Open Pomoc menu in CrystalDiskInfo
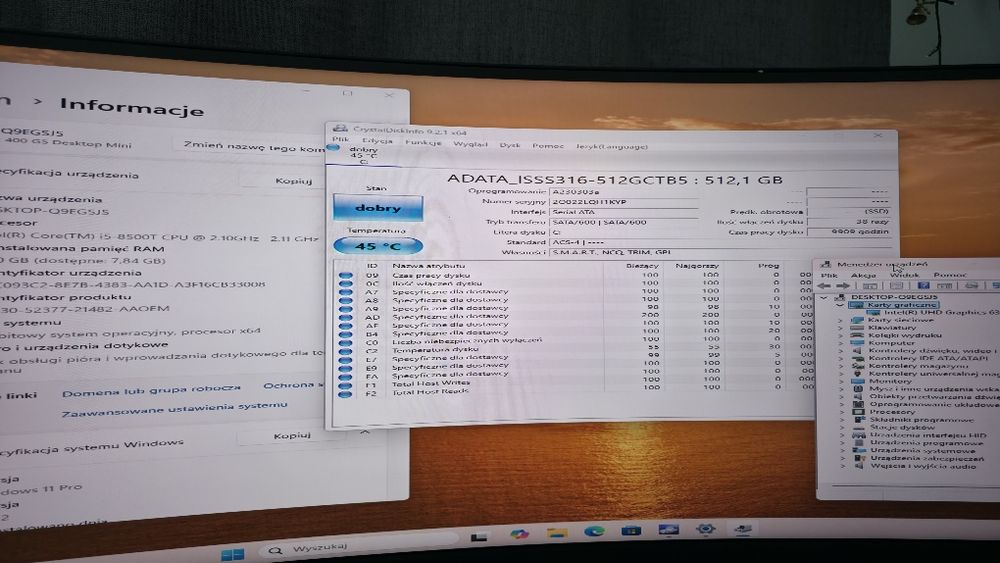 tap(548, 146)
